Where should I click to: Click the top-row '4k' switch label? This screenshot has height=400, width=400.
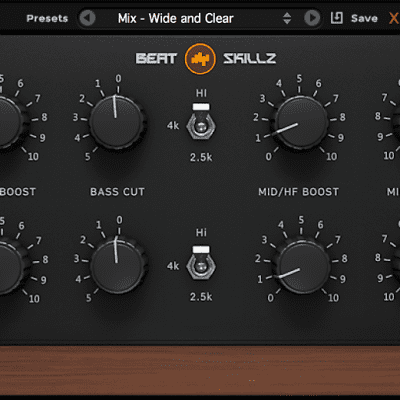pos(173,126)
